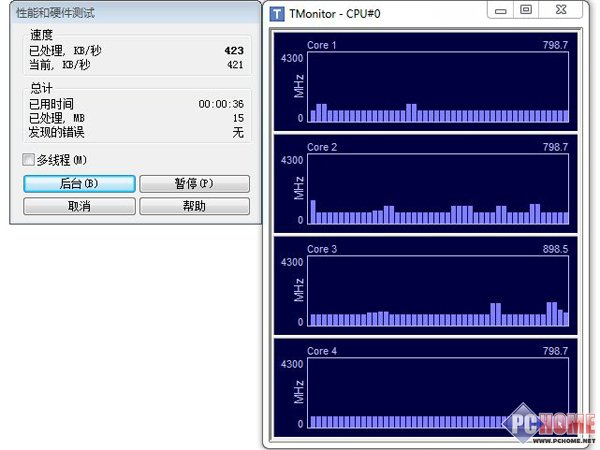Select the 'Core 4' label
The image size is (600, 450).
[x=322, y=351]
